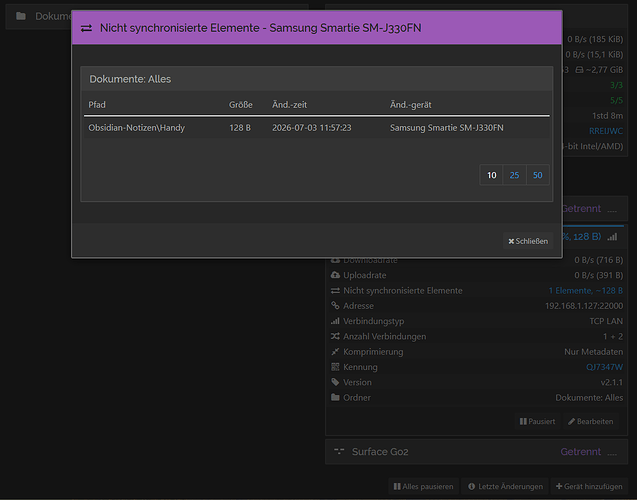Click the signal strength icon beside 128 B
The image size is (637, 500).
coord(612,237)
